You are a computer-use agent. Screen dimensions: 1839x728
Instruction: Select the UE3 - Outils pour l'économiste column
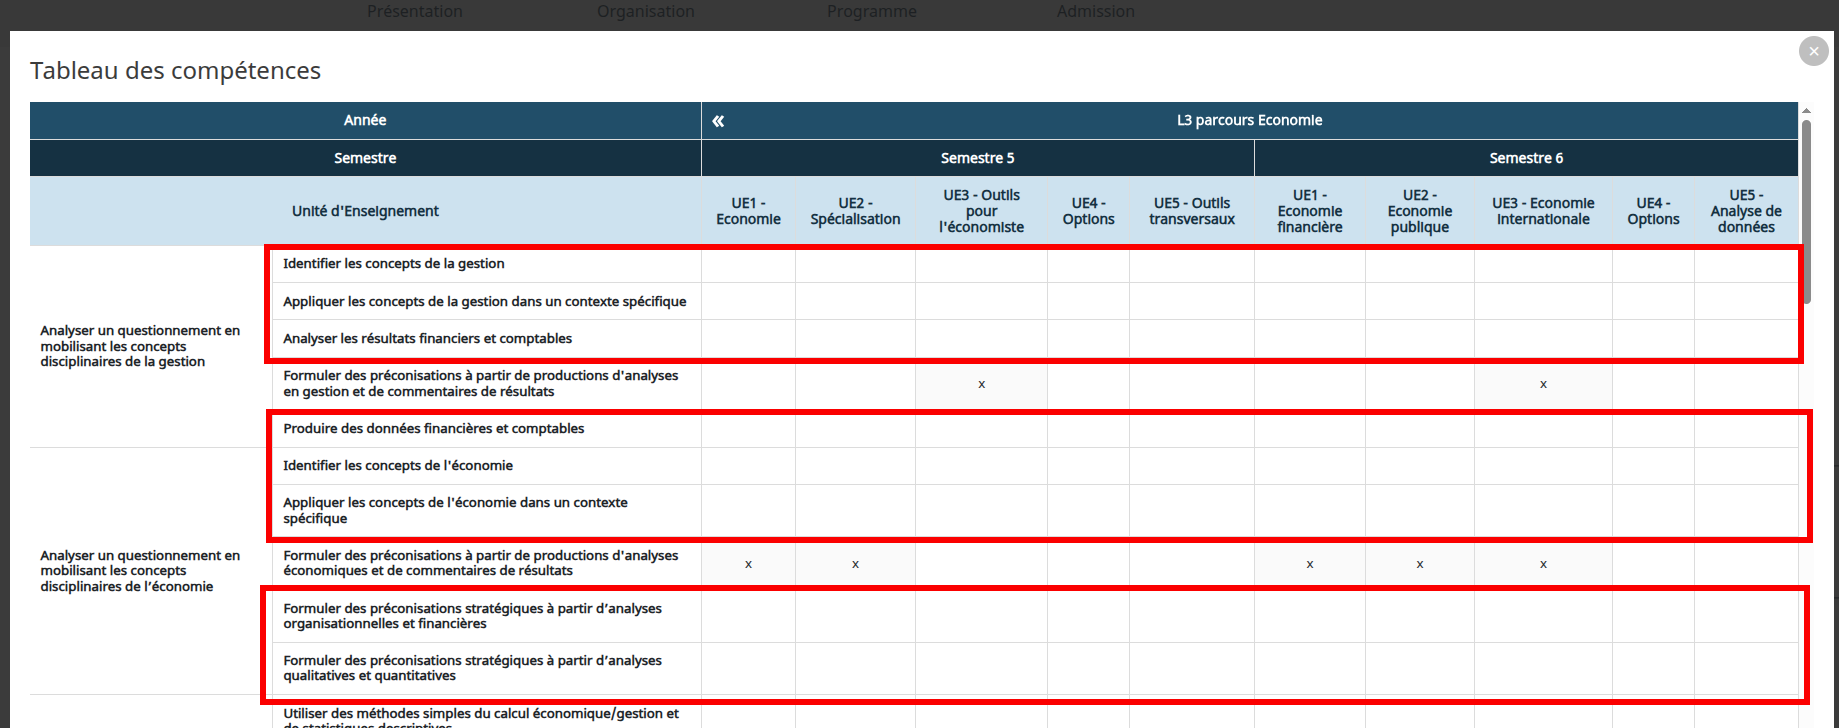click(981, 211)
